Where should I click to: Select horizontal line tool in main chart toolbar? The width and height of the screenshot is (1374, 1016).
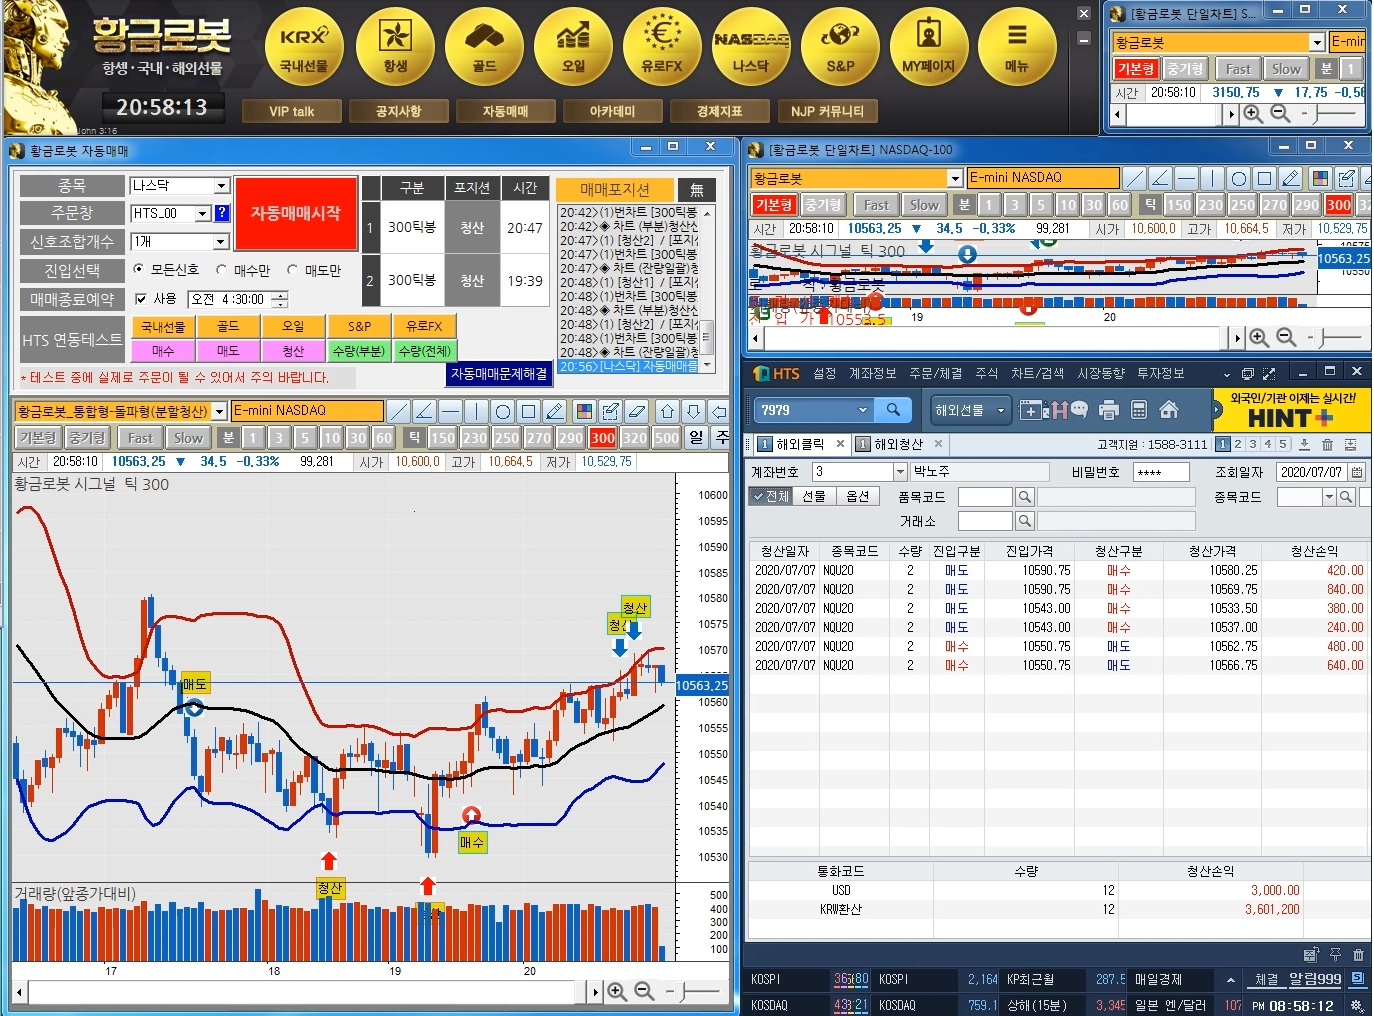[x=451, y=411]
